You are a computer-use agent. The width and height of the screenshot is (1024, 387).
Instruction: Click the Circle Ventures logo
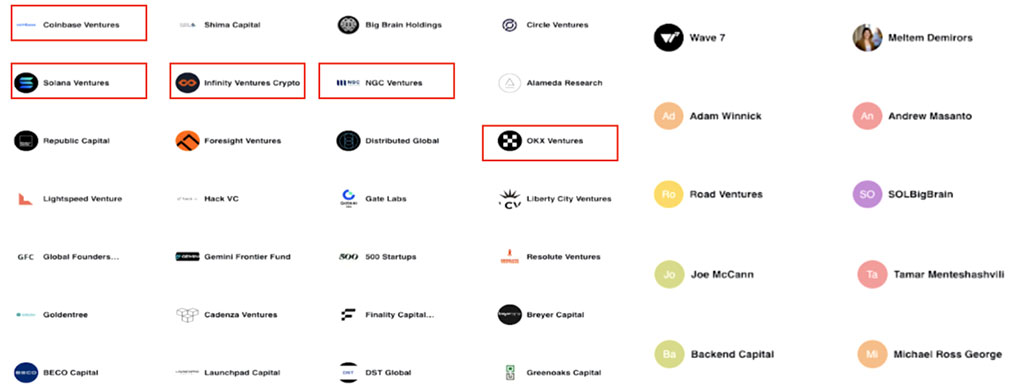click(509, 25)
